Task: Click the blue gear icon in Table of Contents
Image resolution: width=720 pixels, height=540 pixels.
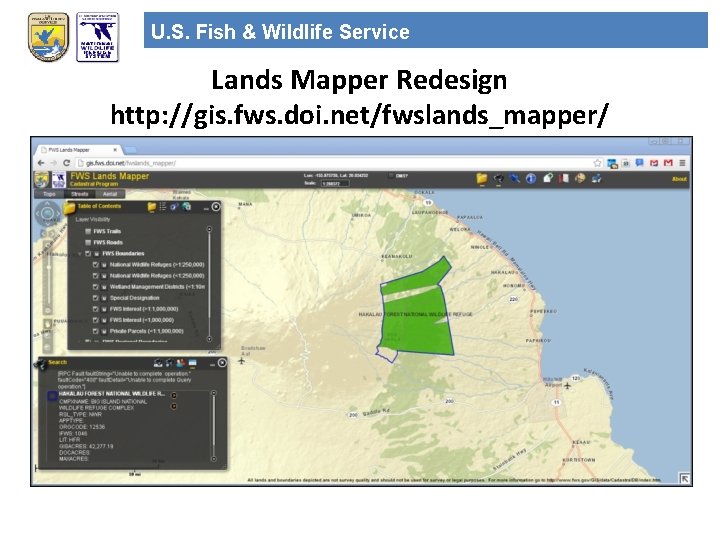Action: 174,207
